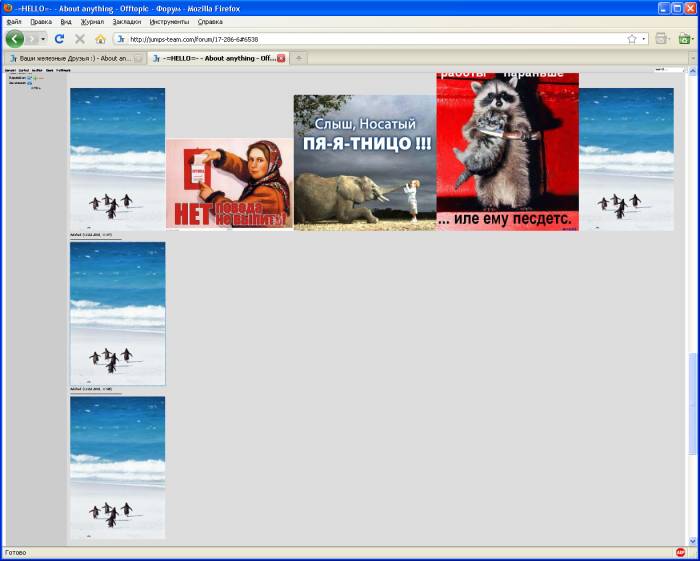Bookmark page with the star icon

tap(631, 39)
